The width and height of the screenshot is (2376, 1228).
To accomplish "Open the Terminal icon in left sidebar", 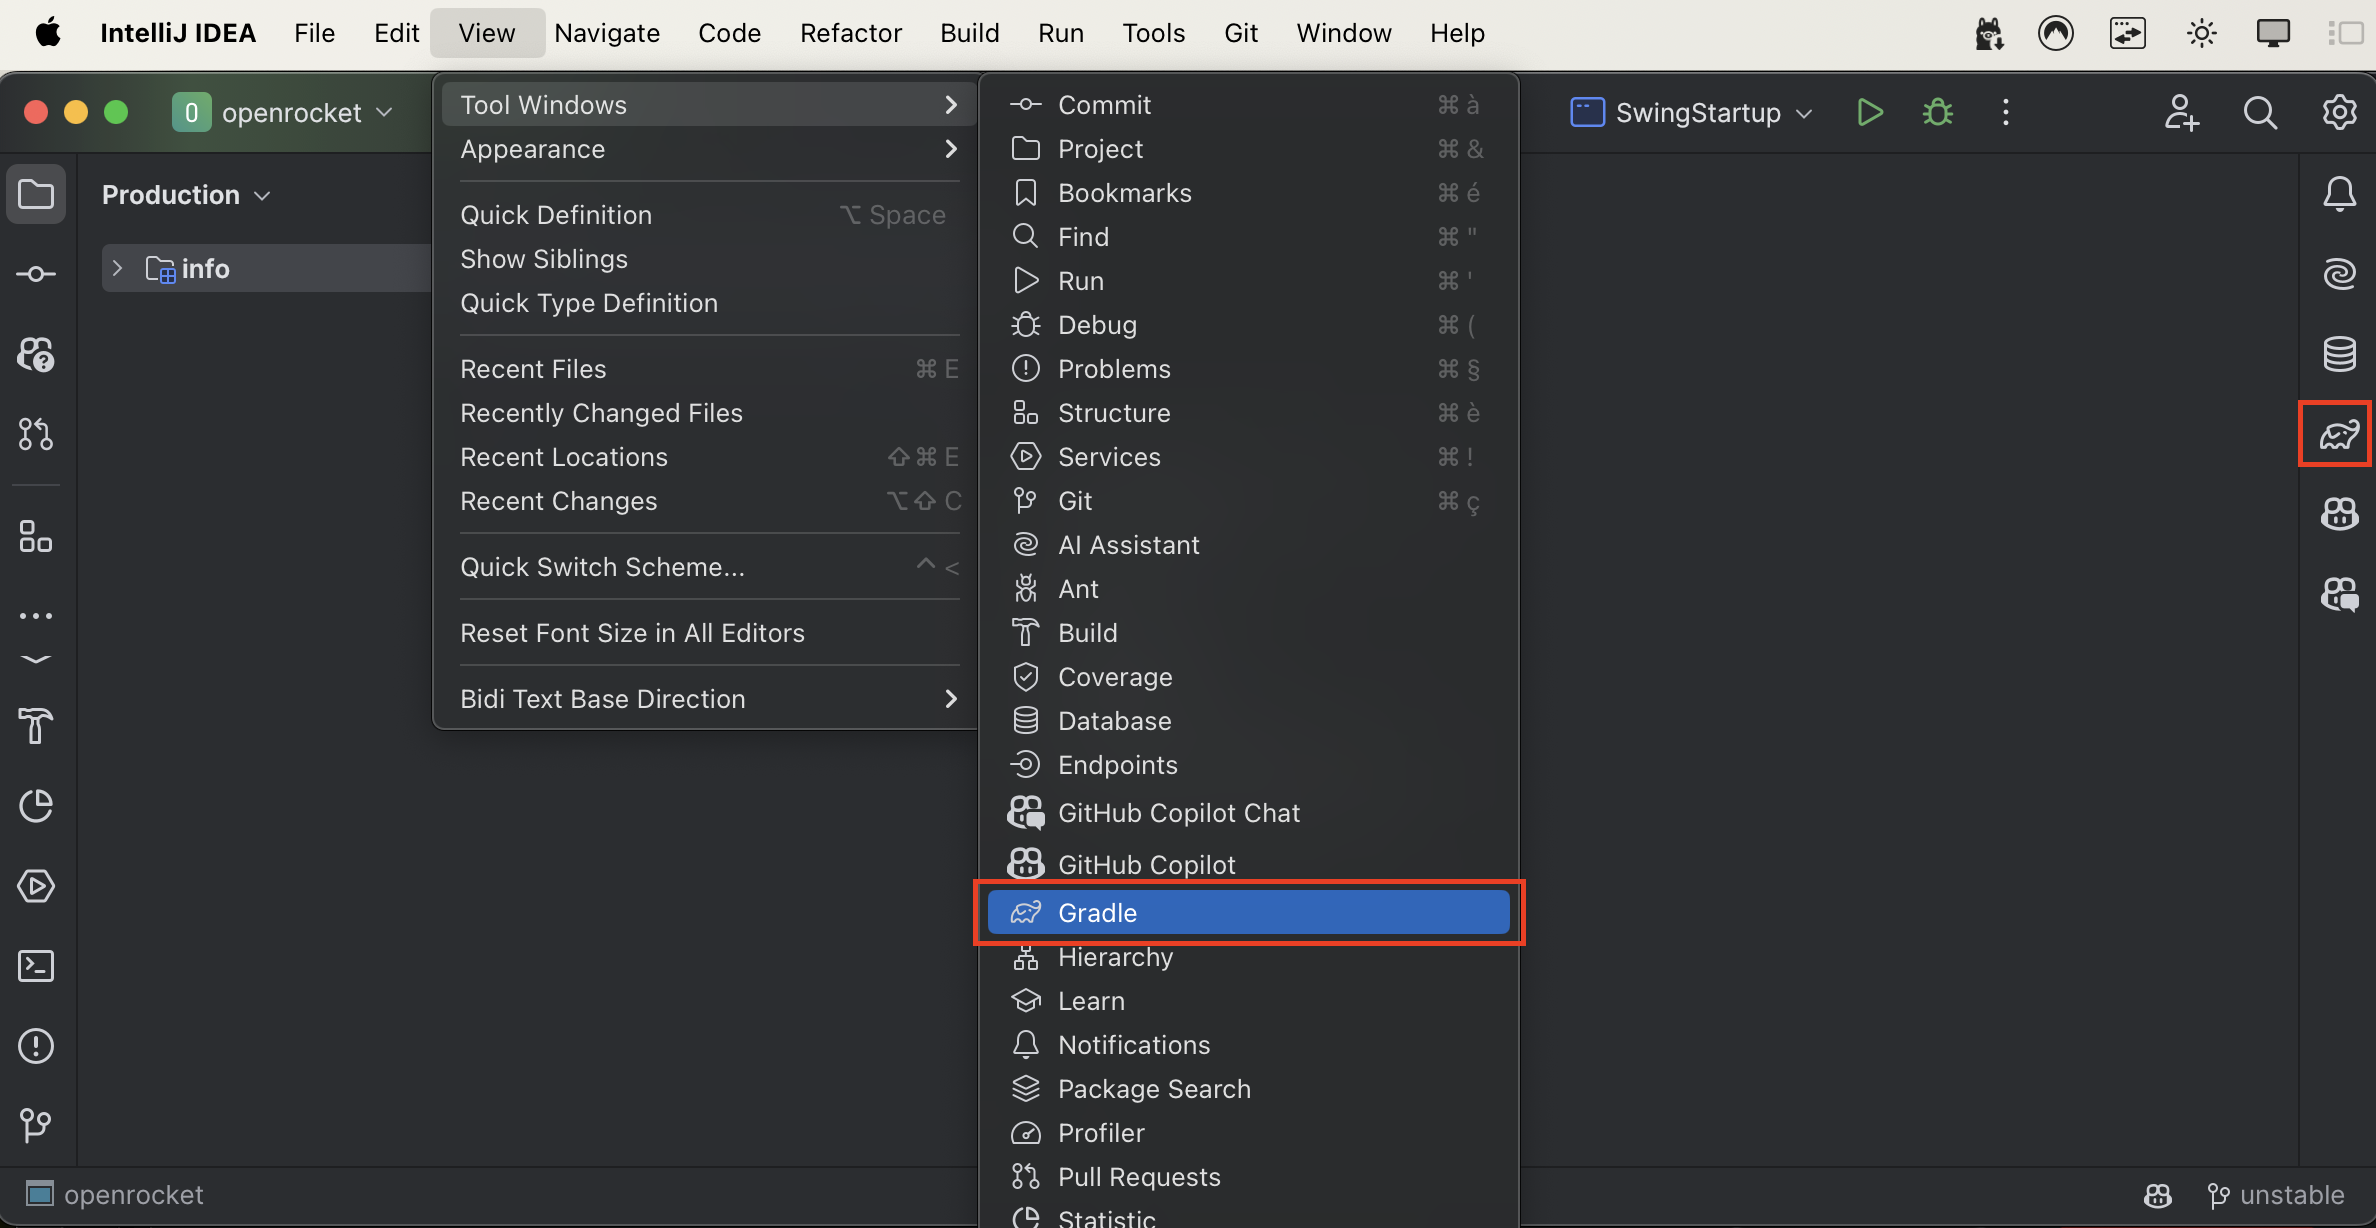I will [x=36, y=966].
